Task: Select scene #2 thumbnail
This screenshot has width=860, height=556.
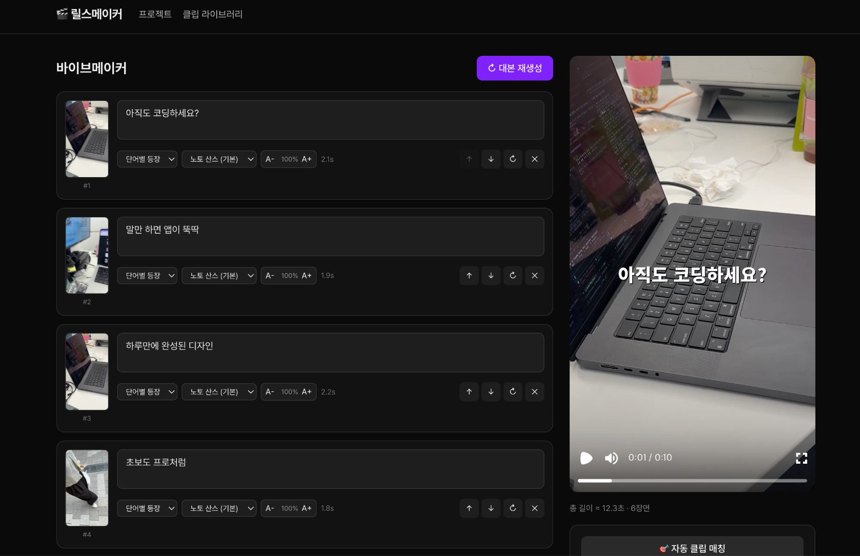Action: tap(87, 255)
